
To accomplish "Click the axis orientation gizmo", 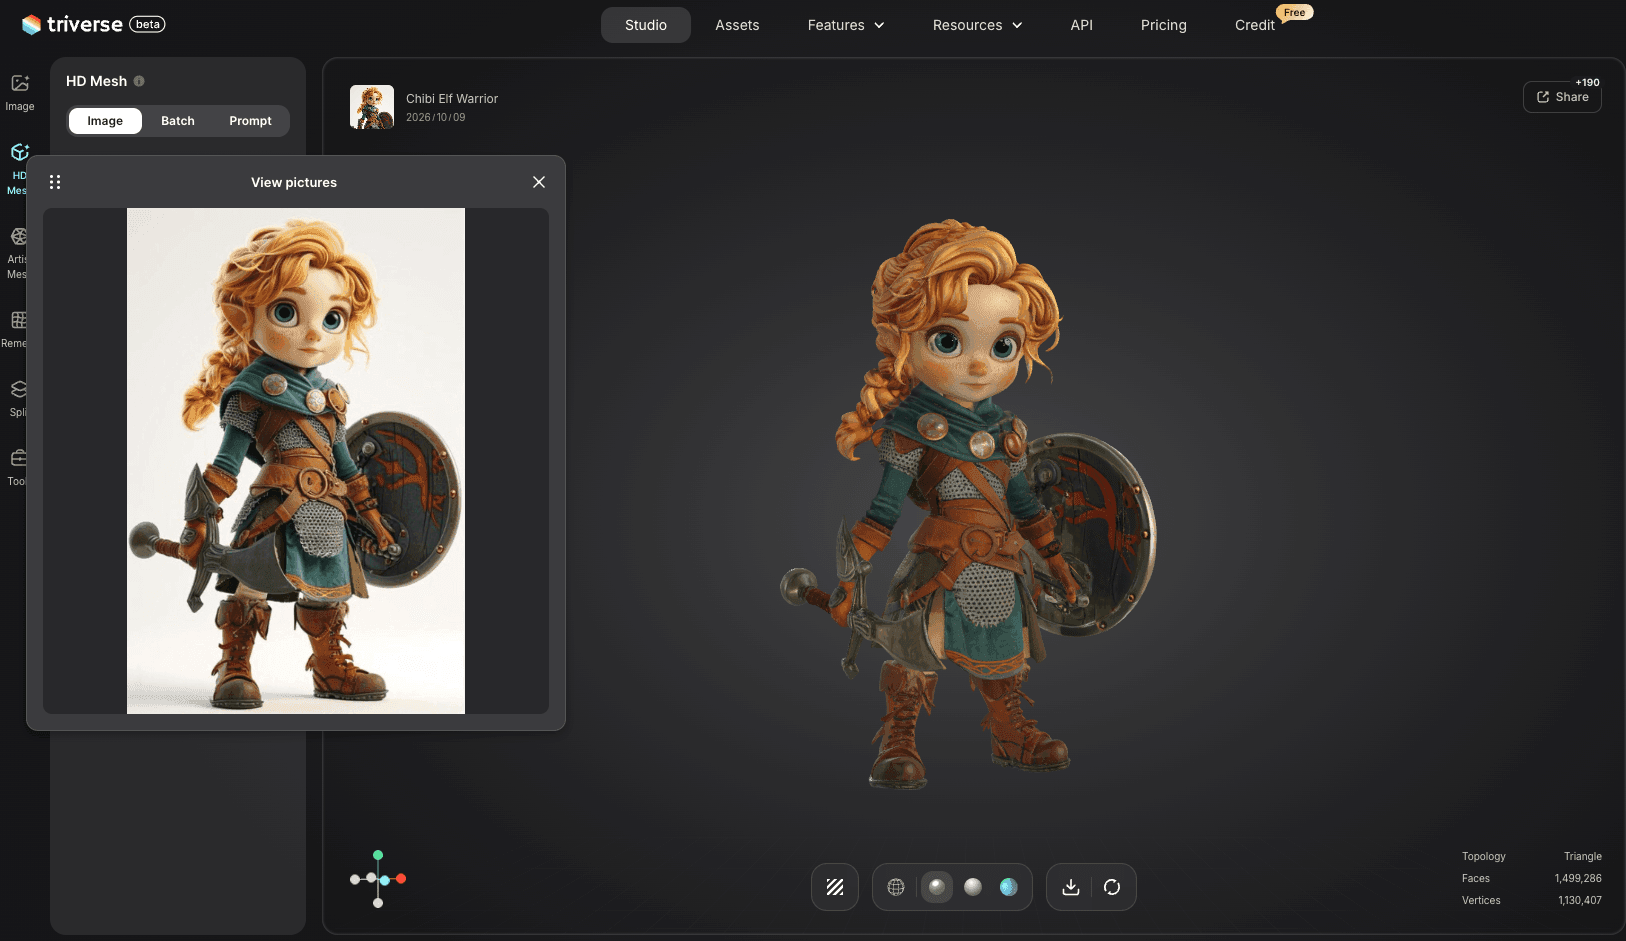I will [378, 879].
